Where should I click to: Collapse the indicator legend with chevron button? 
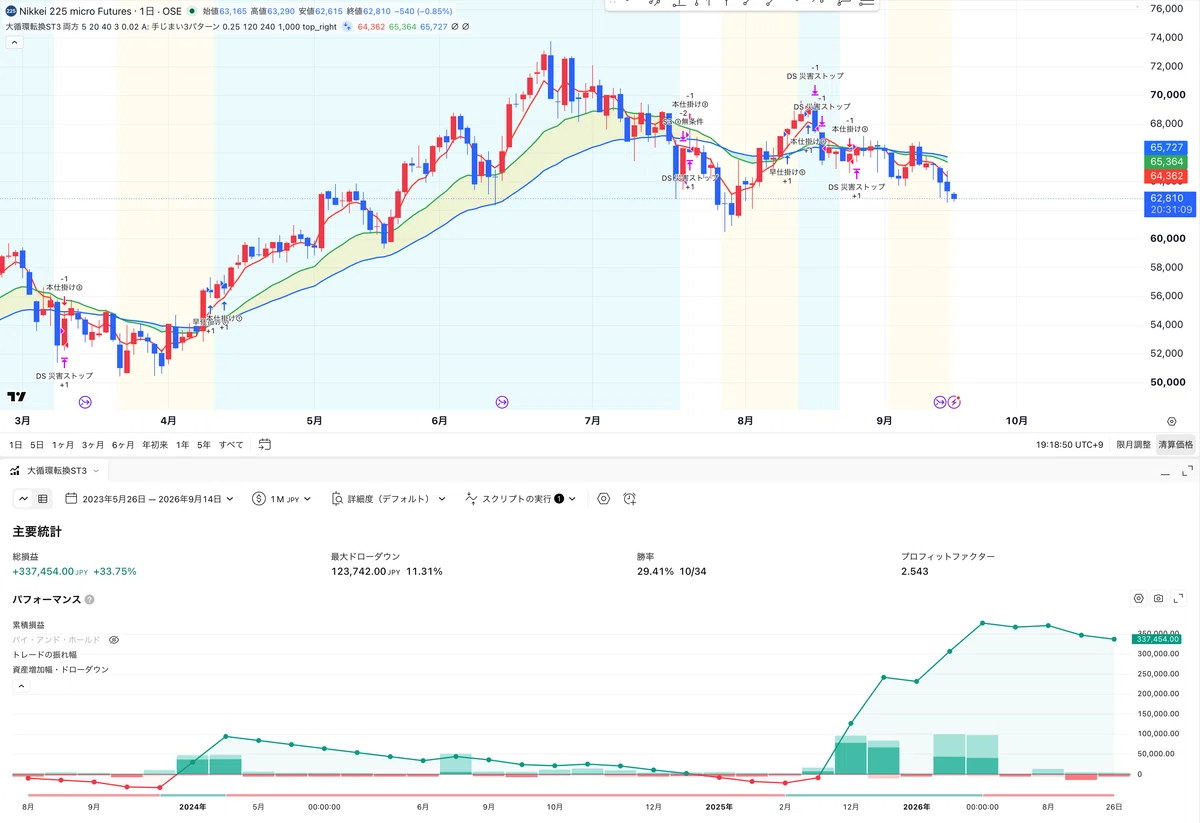(x=15, y=43)
